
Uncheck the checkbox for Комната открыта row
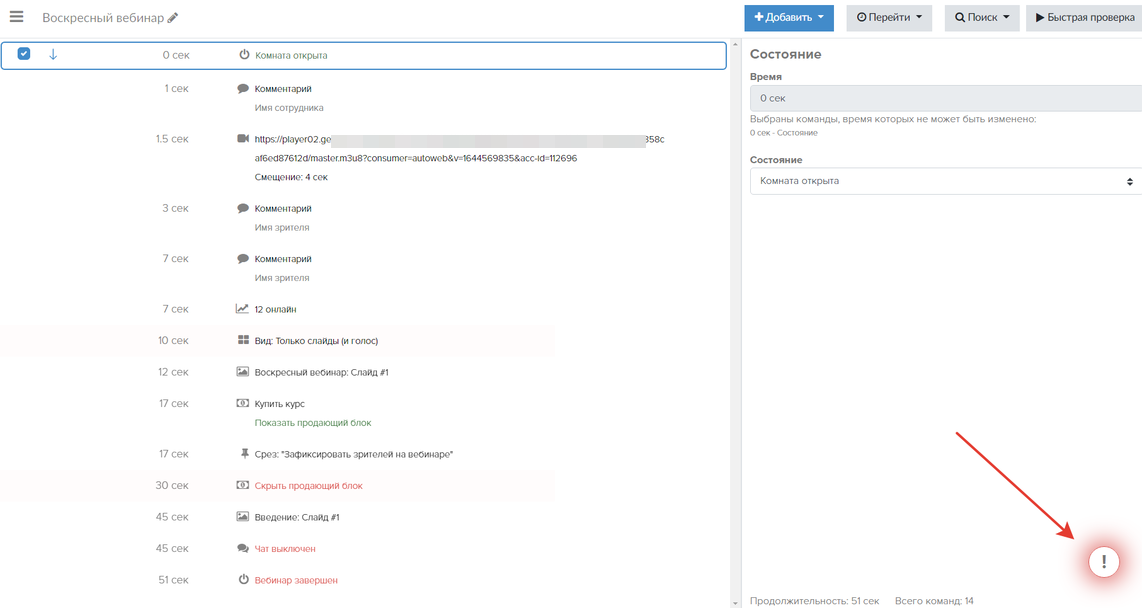[x=24, y=54]
